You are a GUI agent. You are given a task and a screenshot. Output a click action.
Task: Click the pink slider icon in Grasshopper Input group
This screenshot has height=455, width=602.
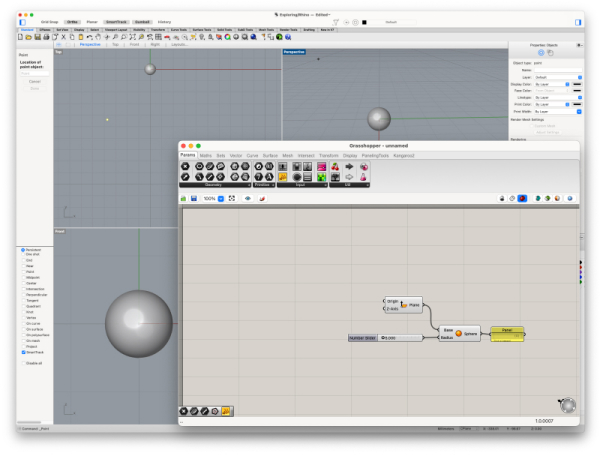coord(321,167)
